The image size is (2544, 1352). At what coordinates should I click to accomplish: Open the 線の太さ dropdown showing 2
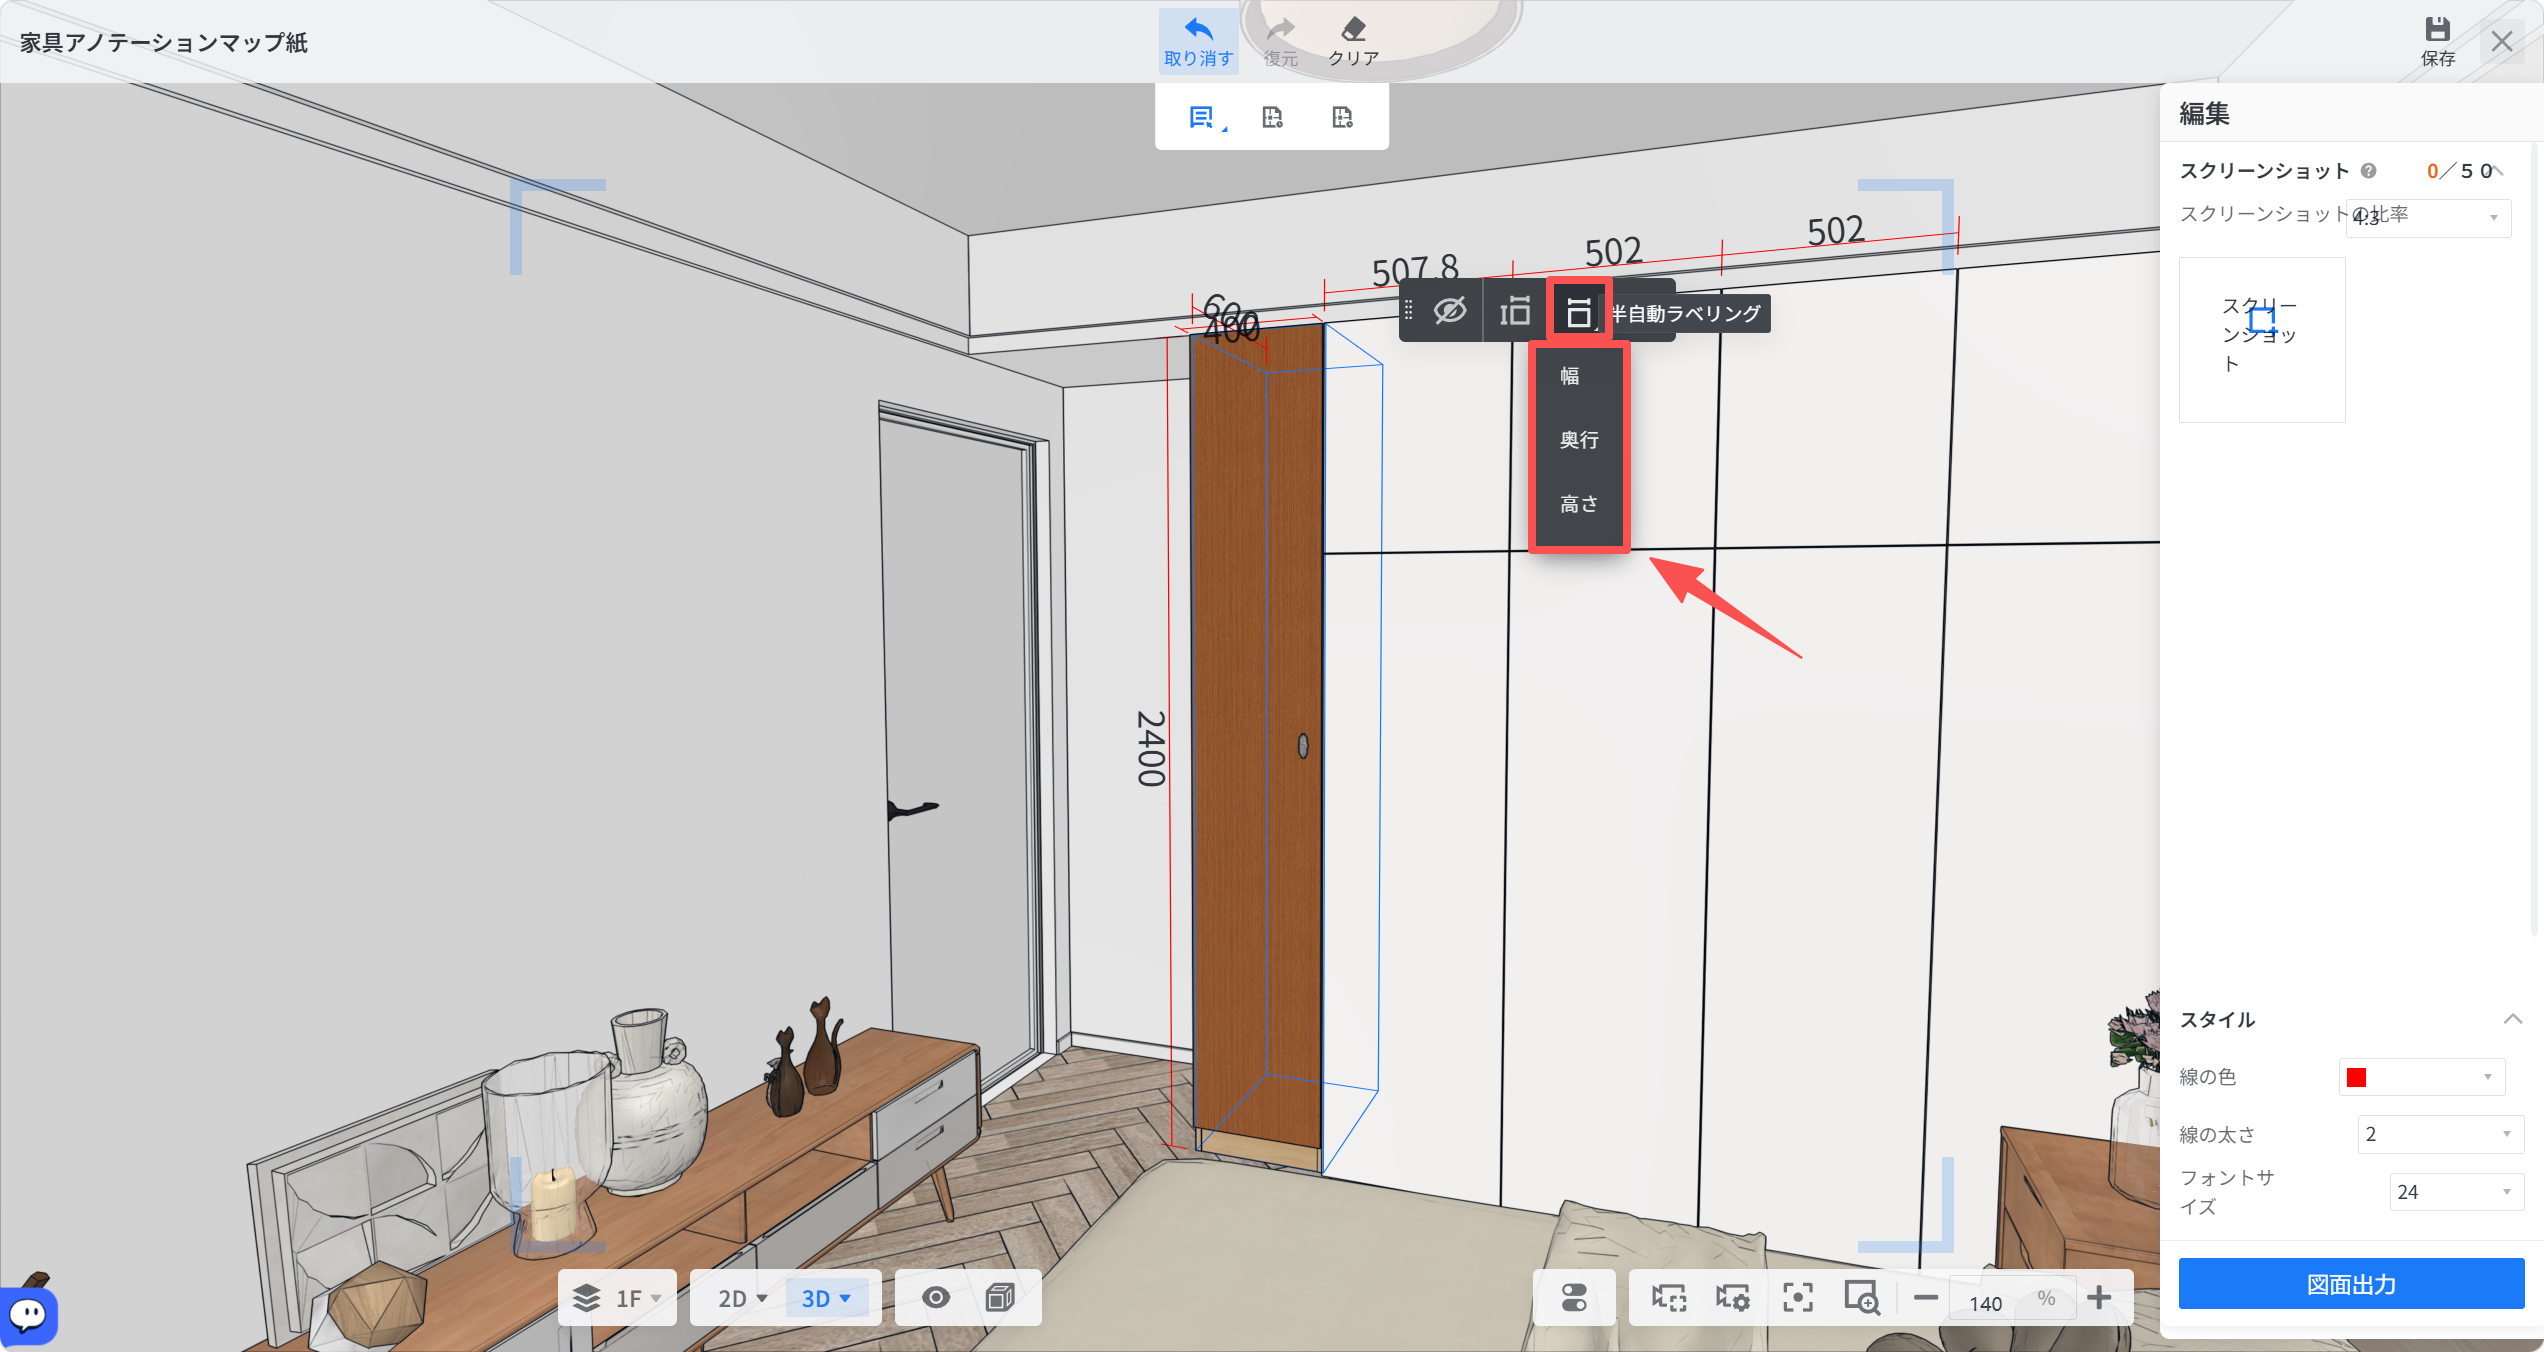click(x=2440, y=1134)
